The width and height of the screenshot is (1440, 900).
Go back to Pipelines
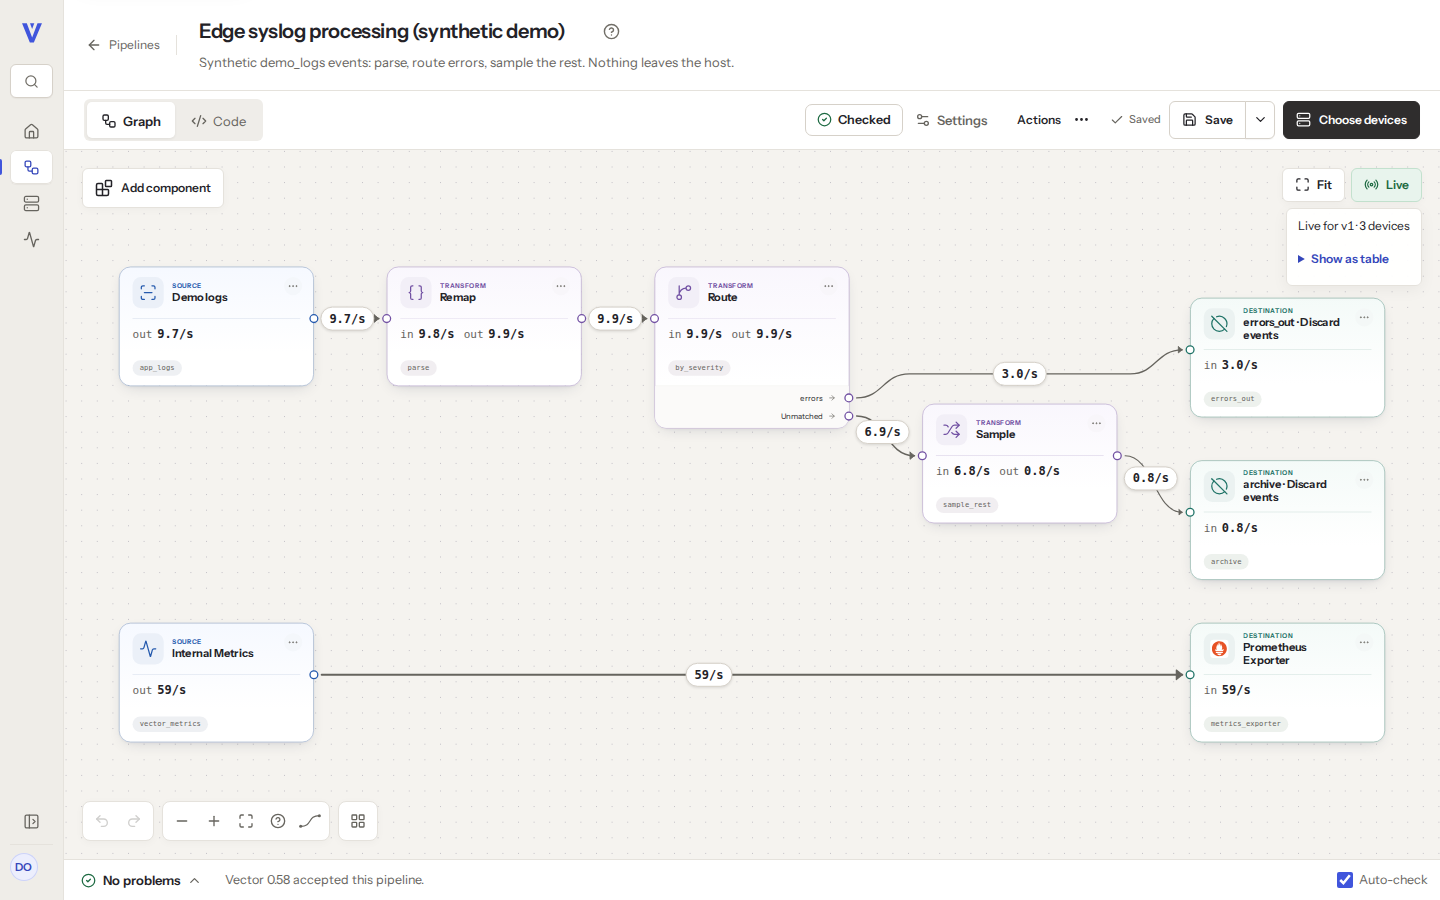124,45
